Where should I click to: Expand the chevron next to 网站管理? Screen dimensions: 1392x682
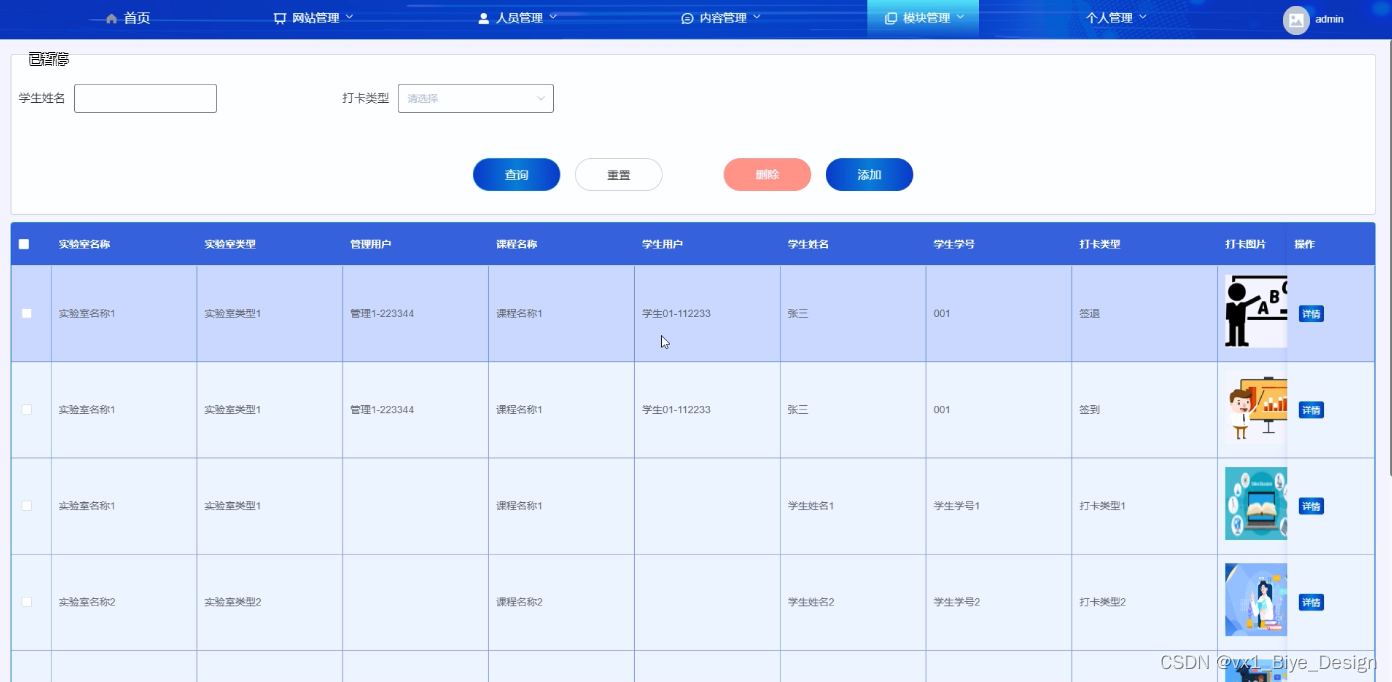point(349,17)
